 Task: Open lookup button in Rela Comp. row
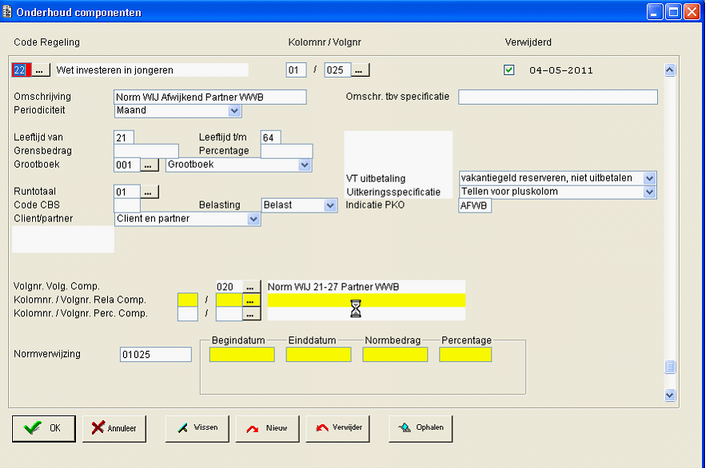point(251,300)
